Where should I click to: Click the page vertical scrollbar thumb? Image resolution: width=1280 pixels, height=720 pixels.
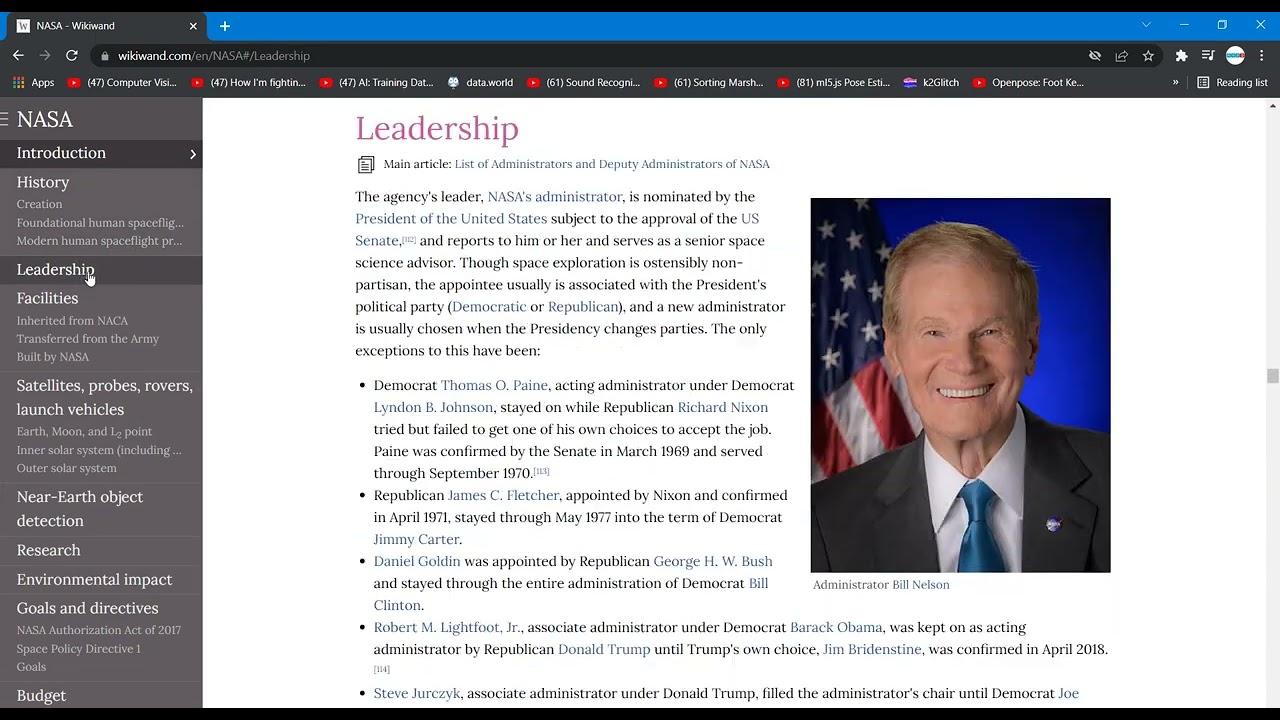pyautogui.click(x=1272, y=376)
